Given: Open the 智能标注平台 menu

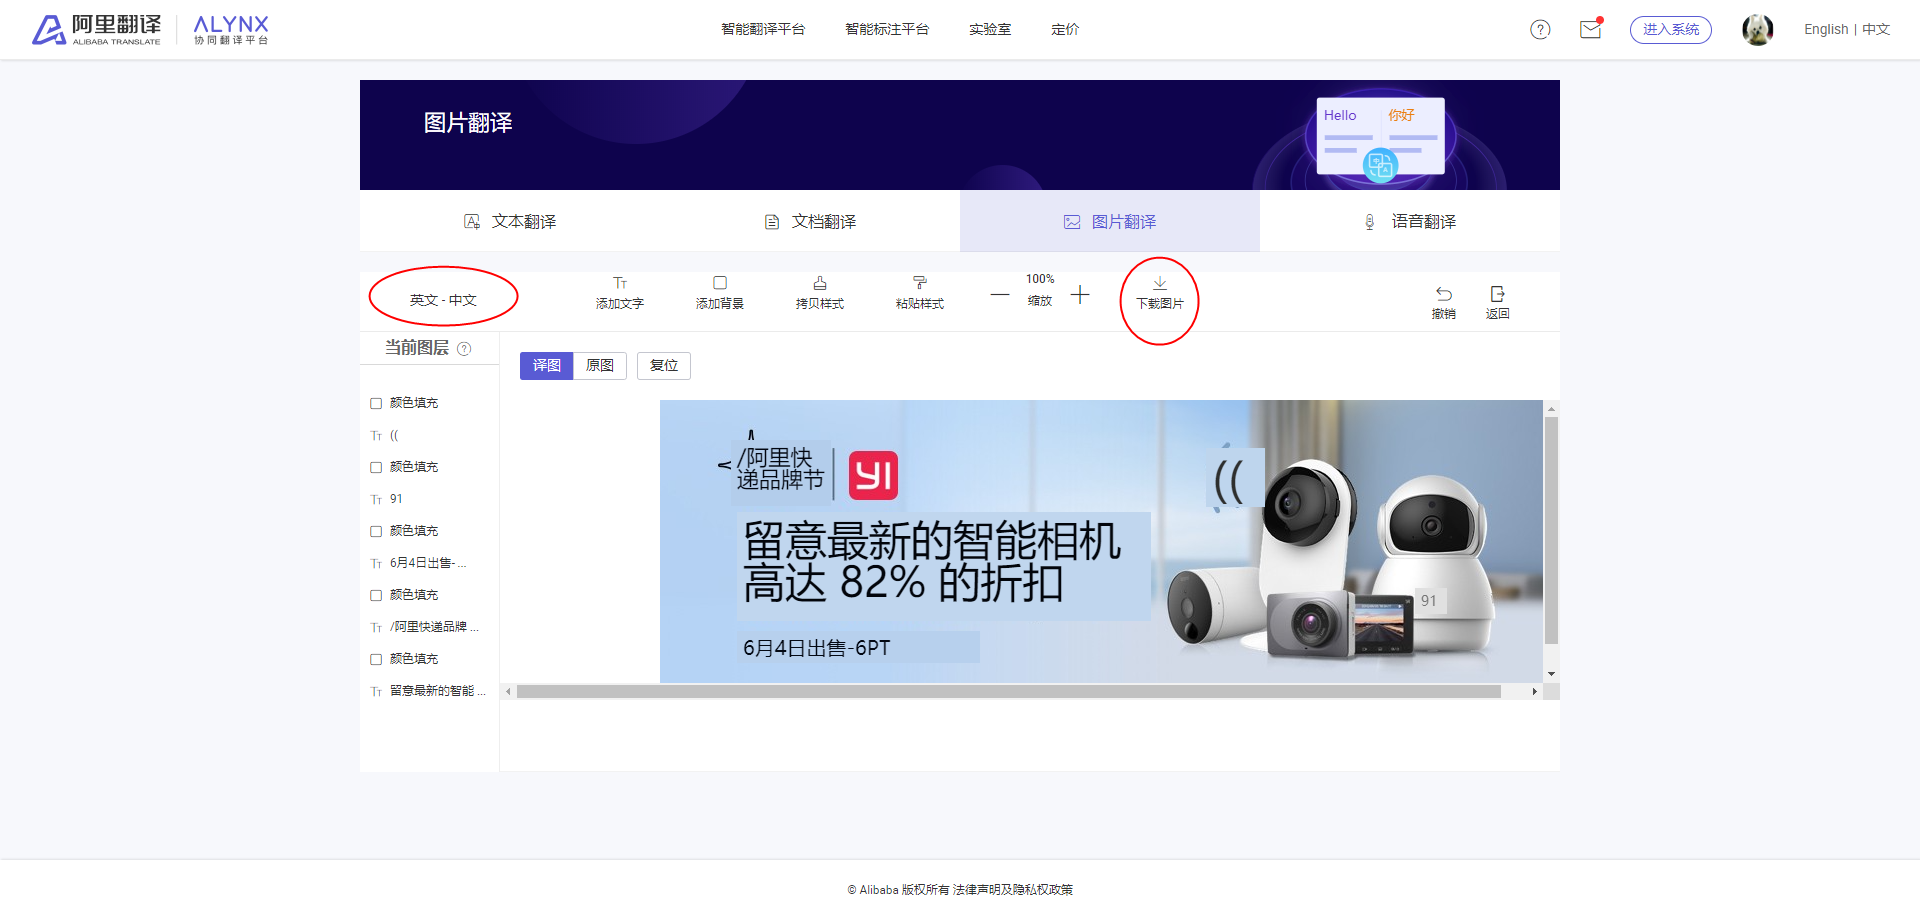Looking at the screenshot, I should (x=887, y=29).
